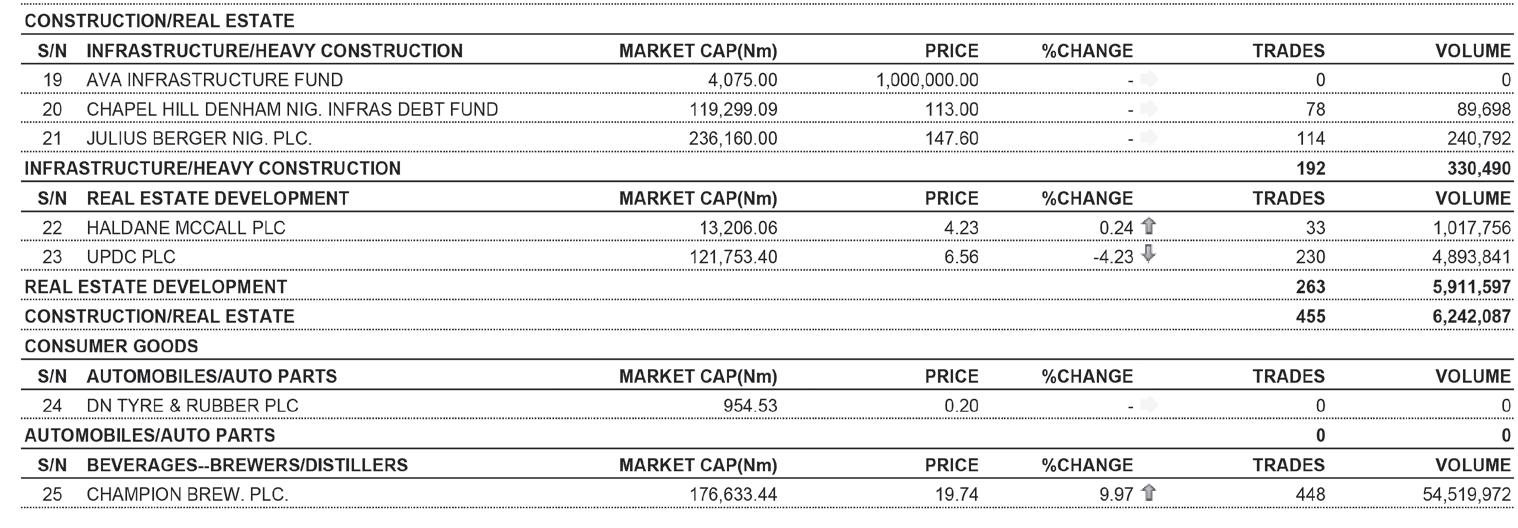The height and width of the screenshot is (528, 1518).
Task: Click REAL ESTATE DEVELOPMENT column heading
Action: (x=218, y=198)
